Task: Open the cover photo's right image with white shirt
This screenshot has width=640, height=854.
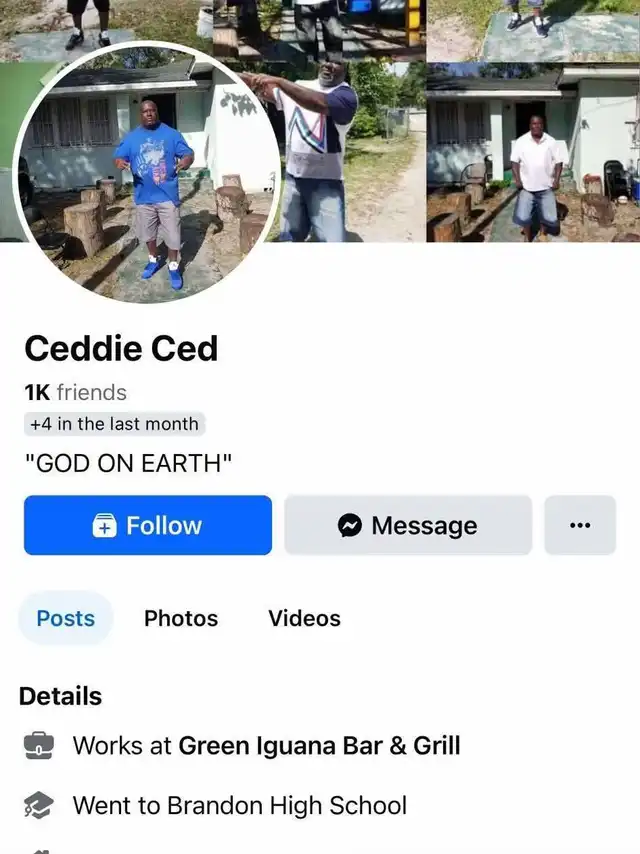Action: [x=533, y=152]
